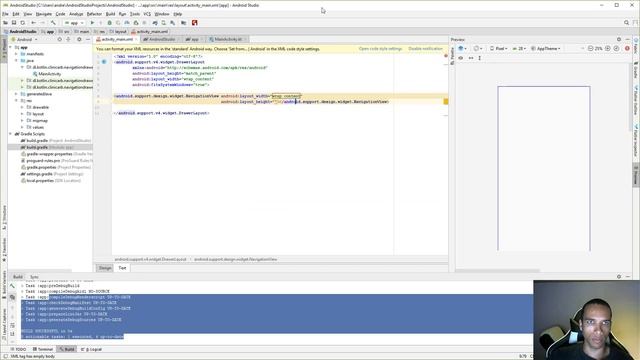640x360 pixels.
Task: Click the Back navigation arrow icon
Action: coord(33,23)
